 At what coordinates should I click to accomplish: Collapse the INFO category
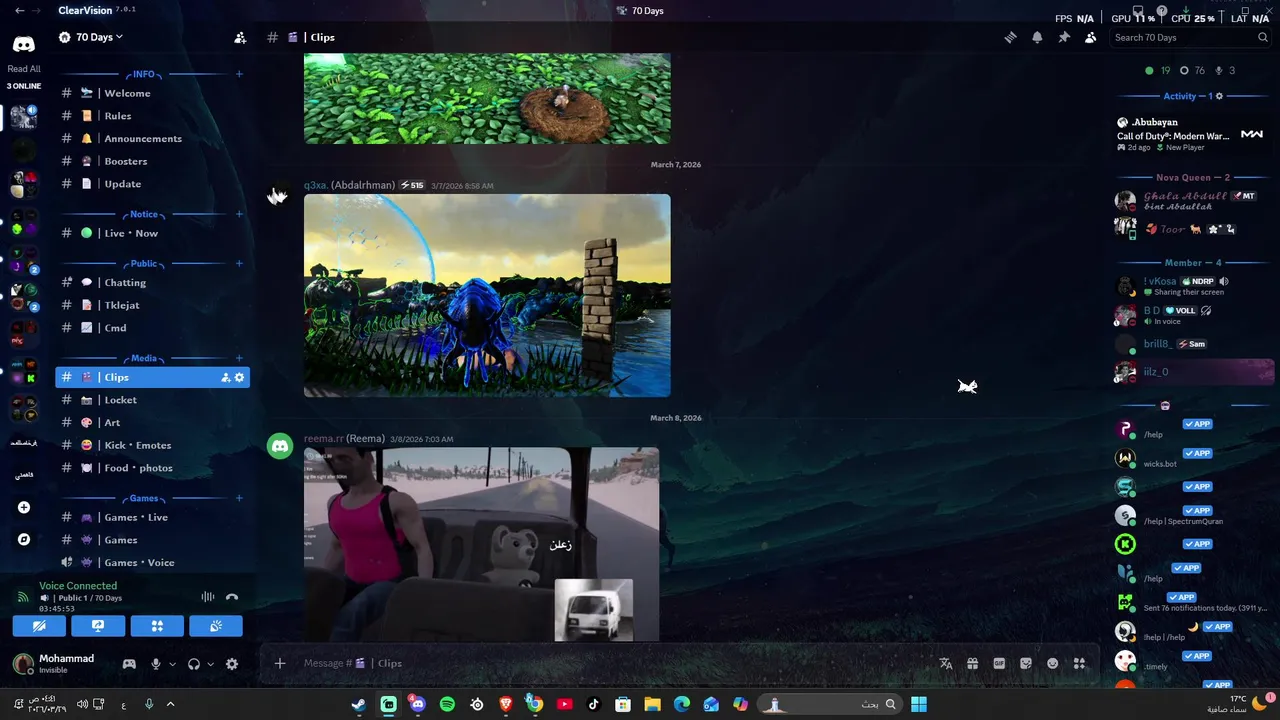pos(144,74)
